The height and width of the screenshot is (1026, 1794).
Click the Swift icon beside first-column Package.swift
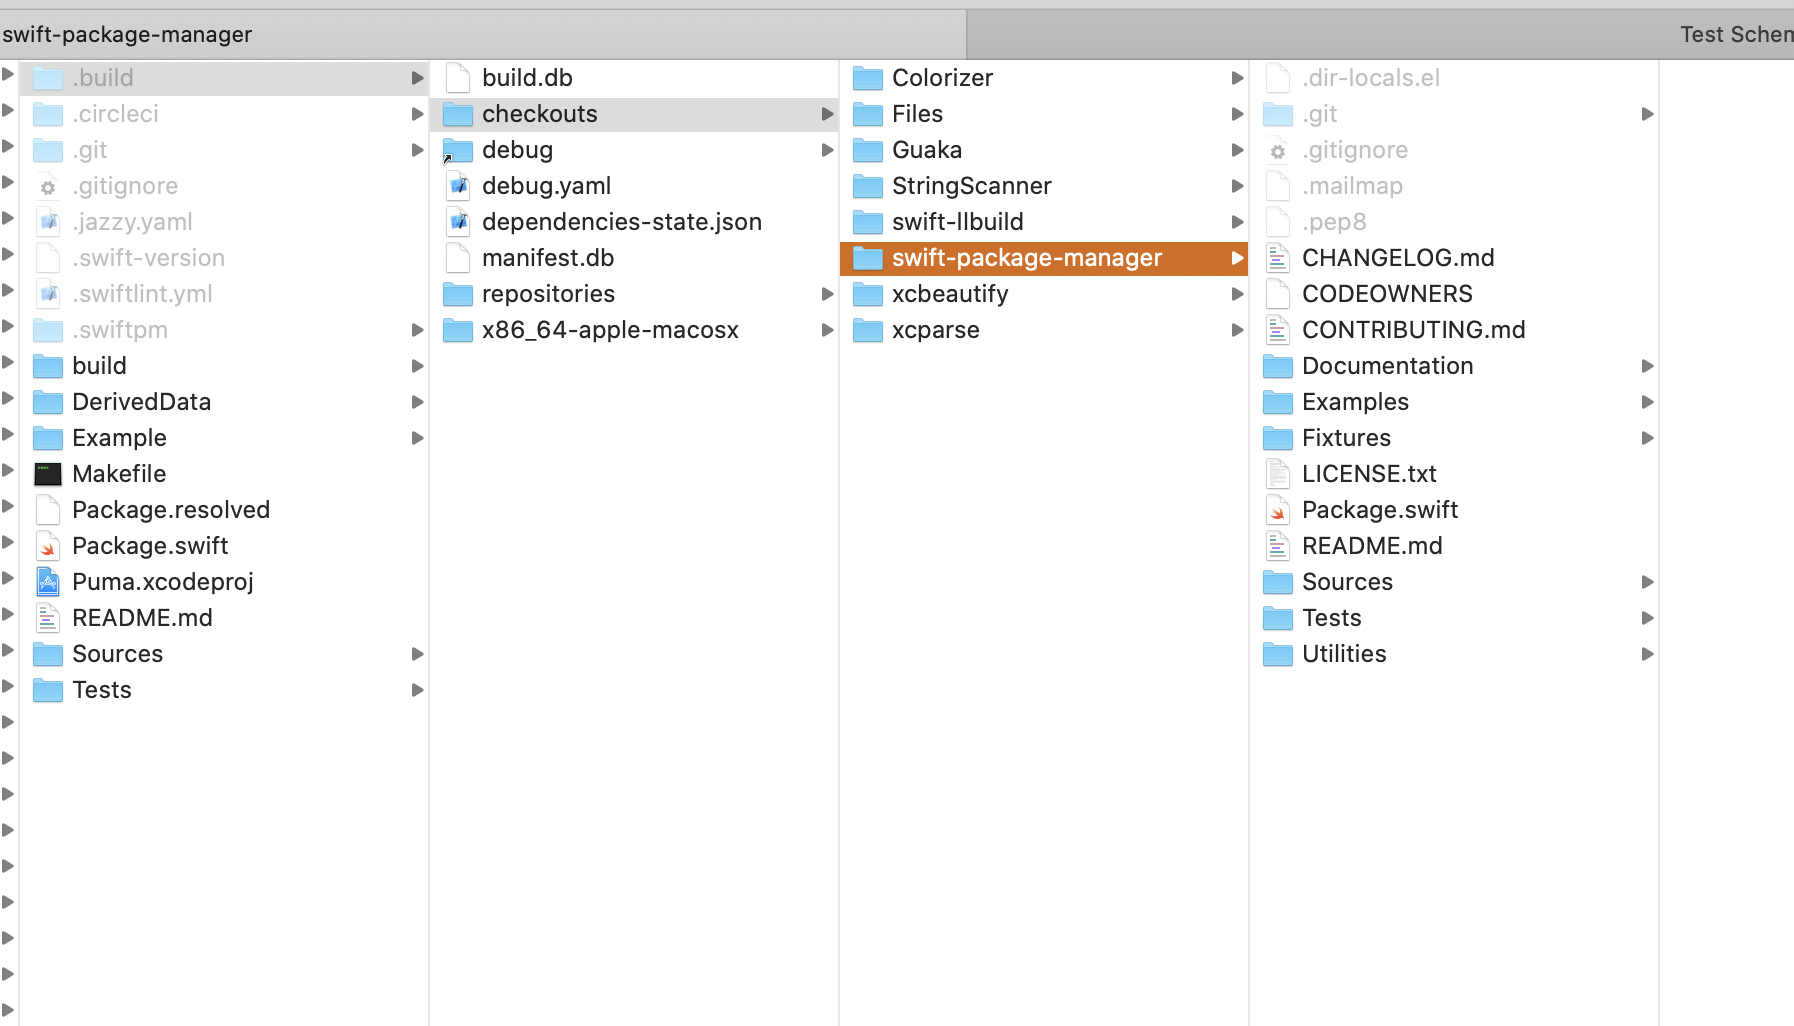click(48, 546)
